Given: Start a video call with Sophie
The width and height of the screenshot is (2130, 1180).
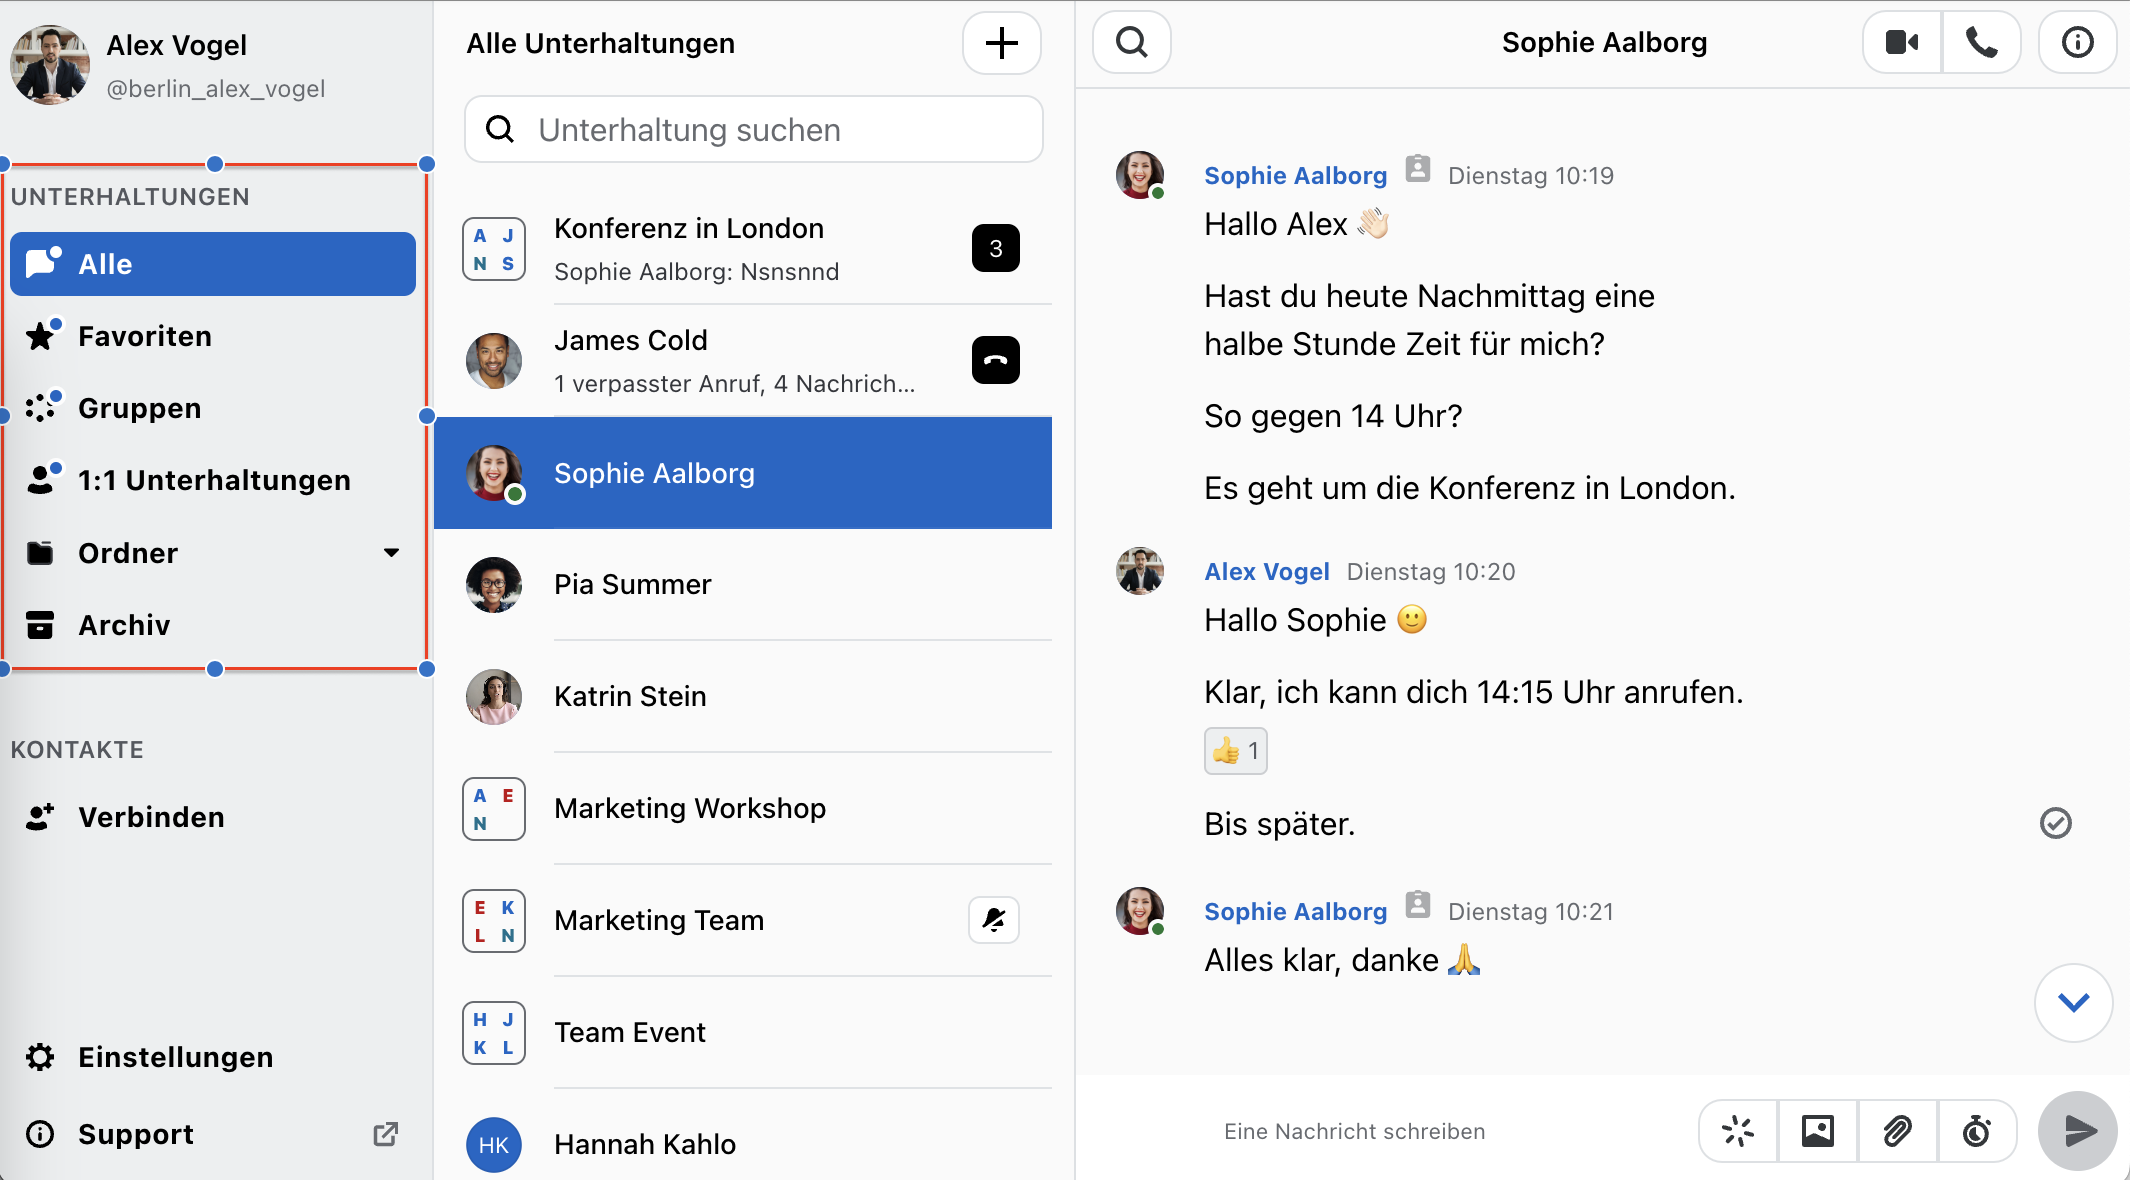Looking at the screenshot, I should pos(1901,42).
